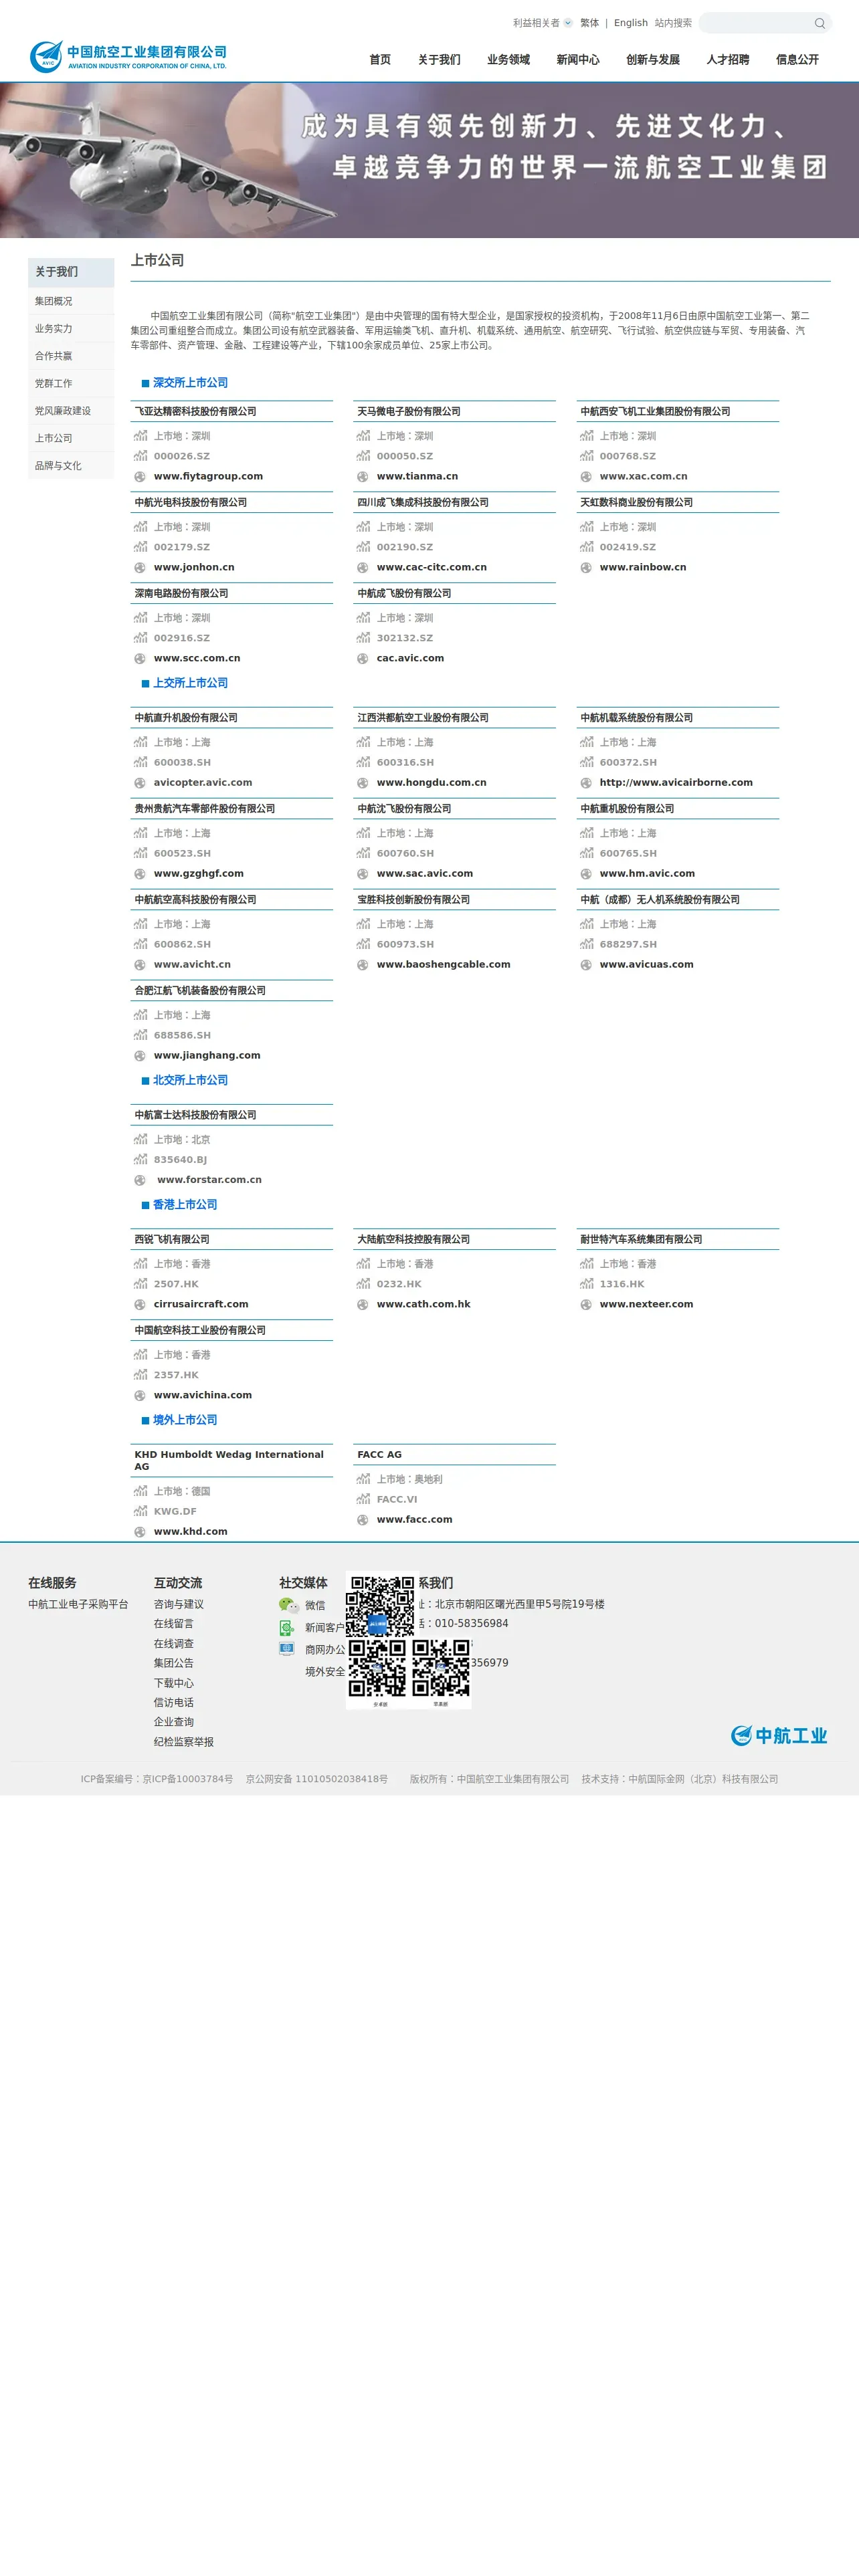Click stock chart icon beside 2507.HK

[x=140, y=1284]
